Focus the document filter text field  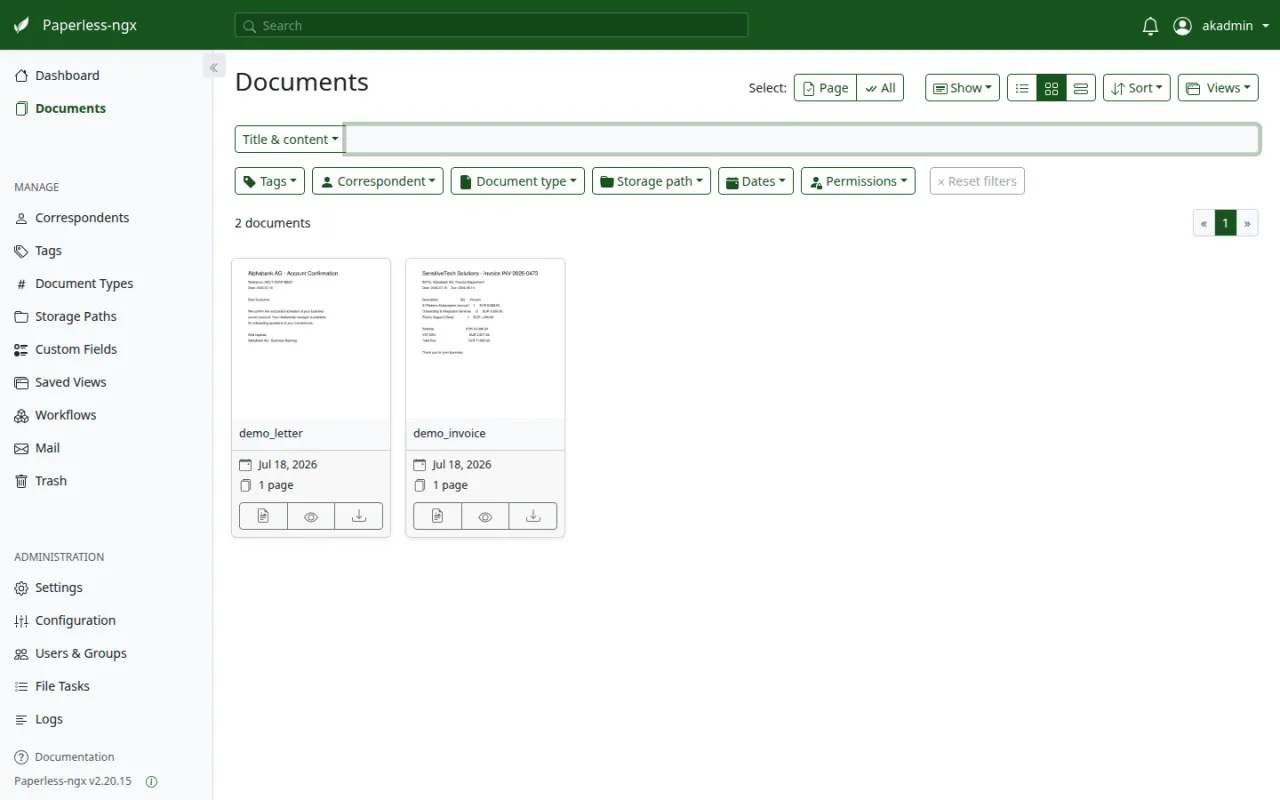click(802, 139)
